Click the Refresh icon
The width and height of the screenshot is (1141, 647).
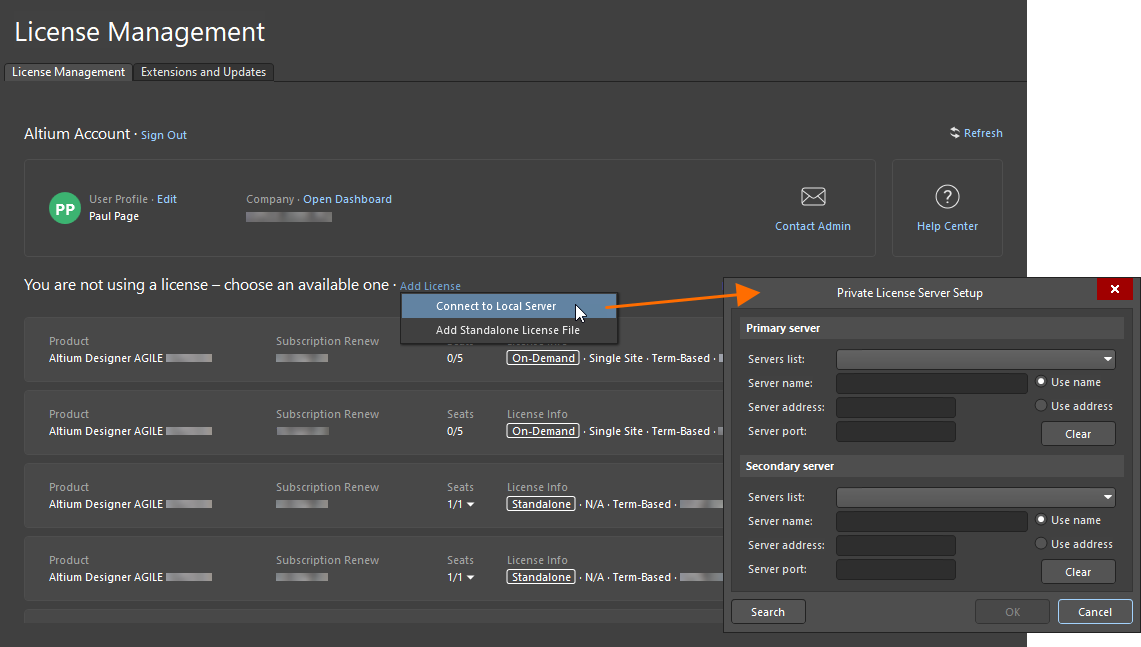coord(955,133)
